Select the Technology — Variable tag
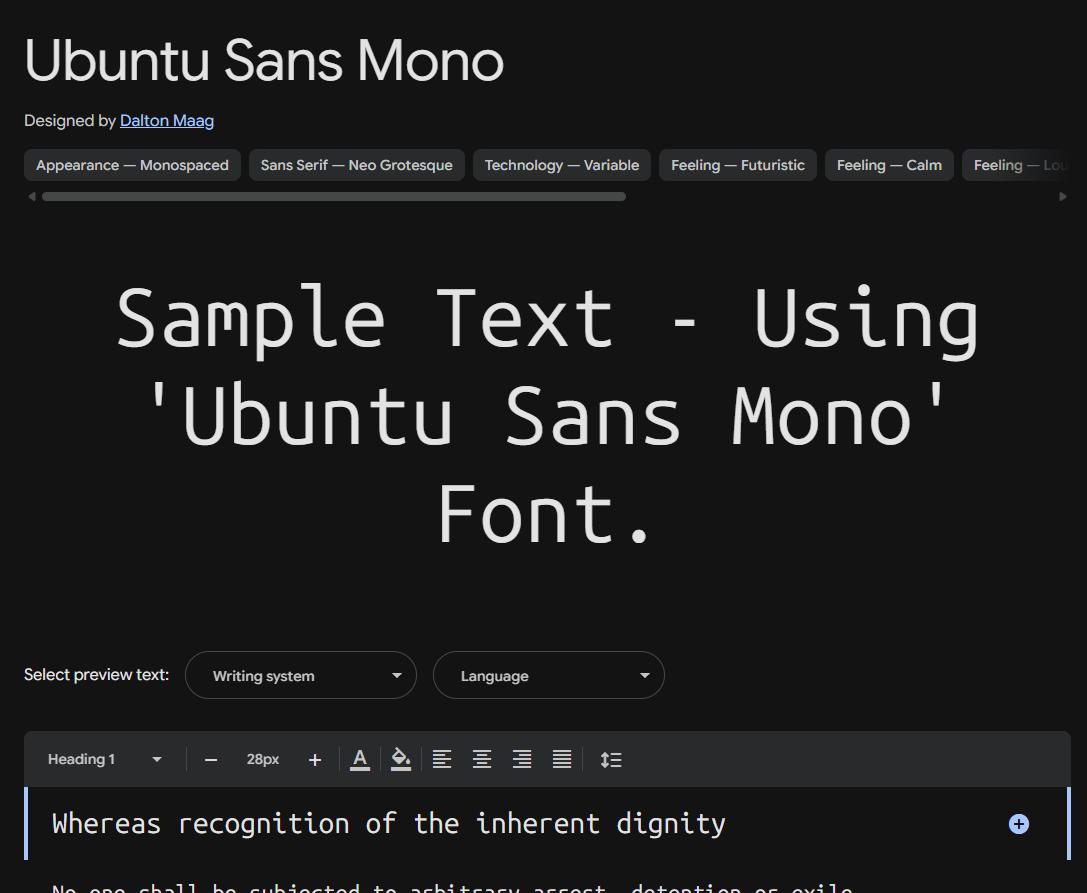 coord(562,165)
